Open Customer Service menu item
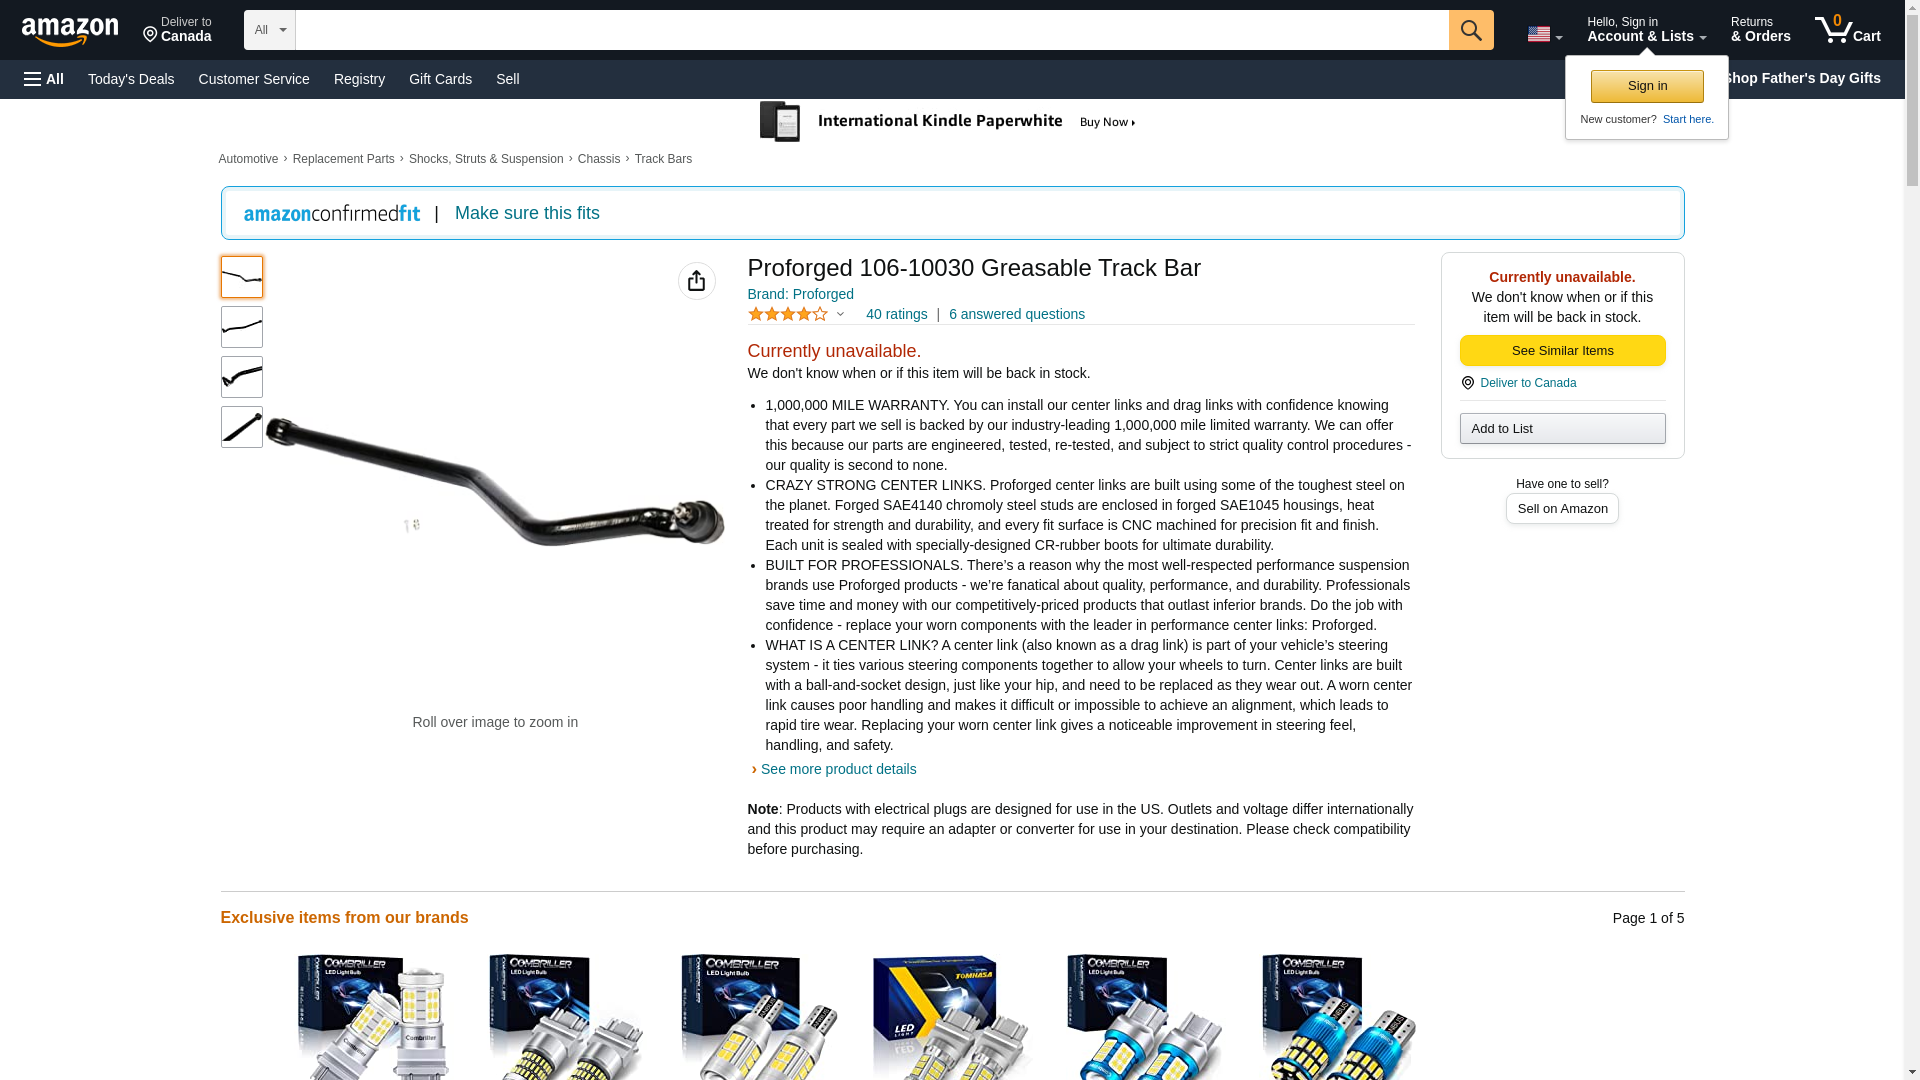The image size is (1920, 1080). [254, 79]
